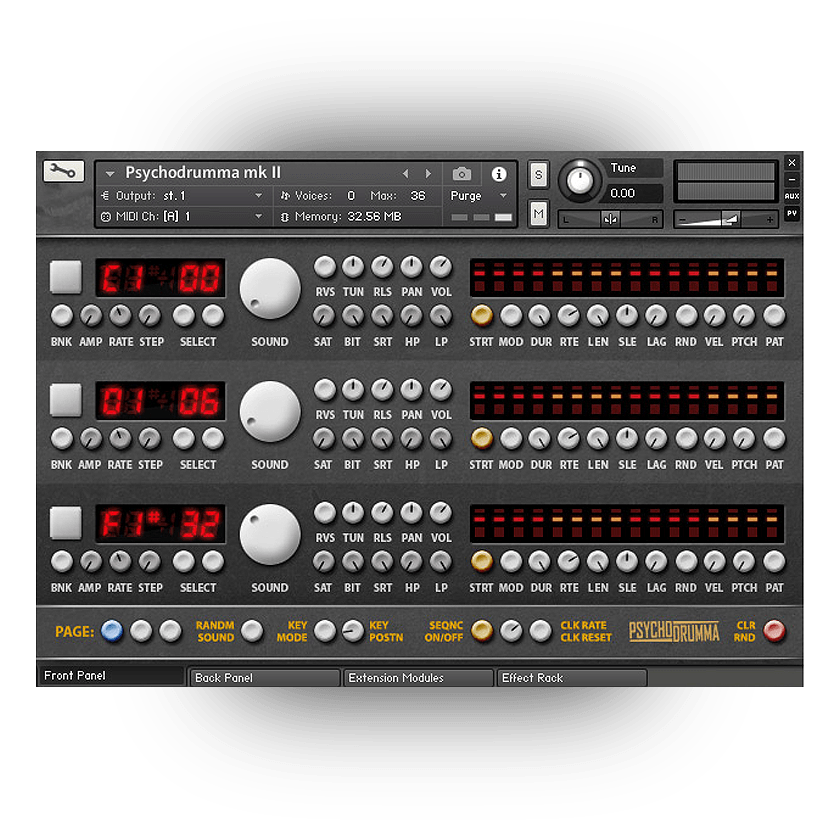Image resolution: width=840 pixels, height=840 pixels.
Task: Click the RATE knob in row two
Action: click(x=121, y=439)
